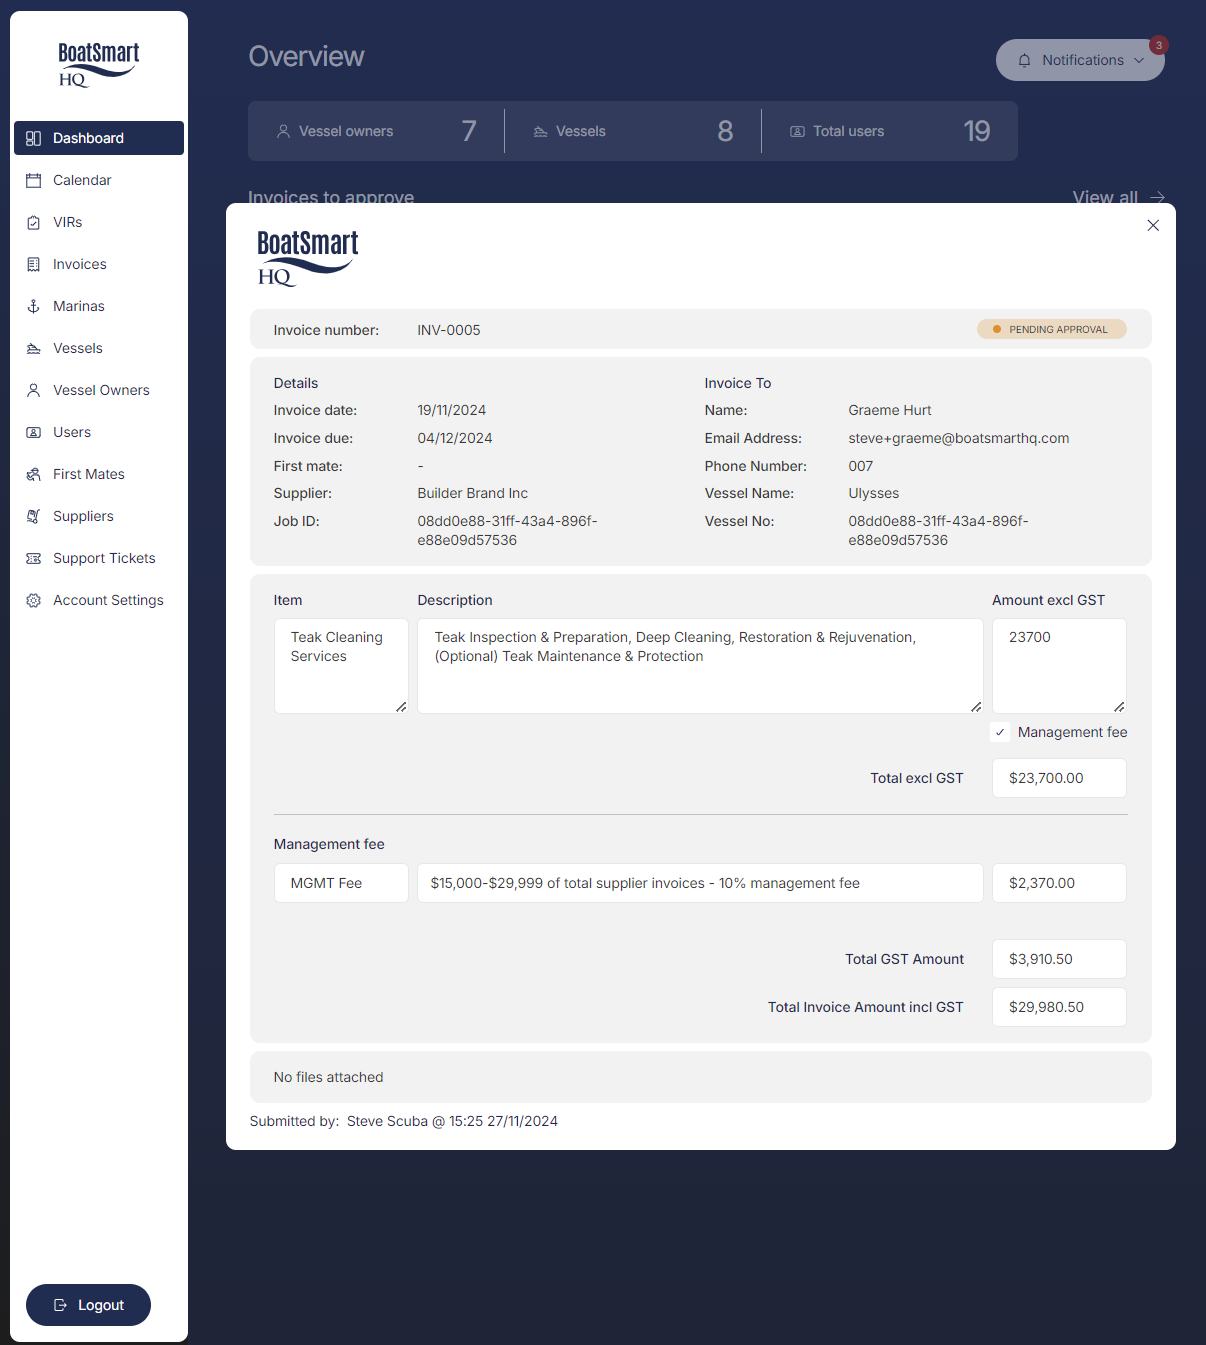Click the logout arrow icon
The image size is (1206, 1345).
[60, 1305]
